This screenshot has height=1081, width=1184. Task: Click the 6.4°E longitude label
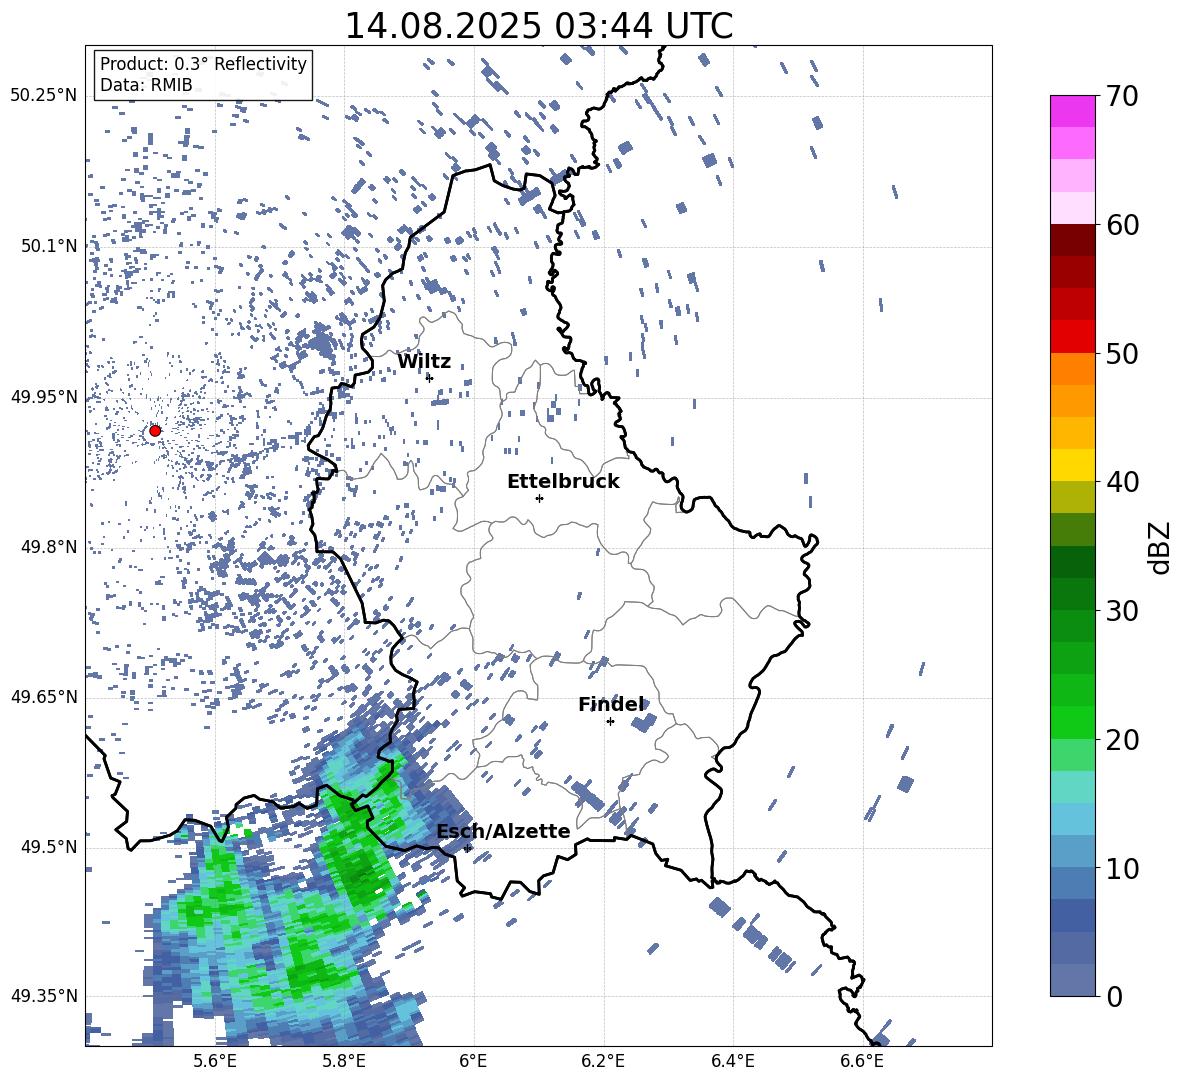pyautogui.click(x=732, y=1061)
